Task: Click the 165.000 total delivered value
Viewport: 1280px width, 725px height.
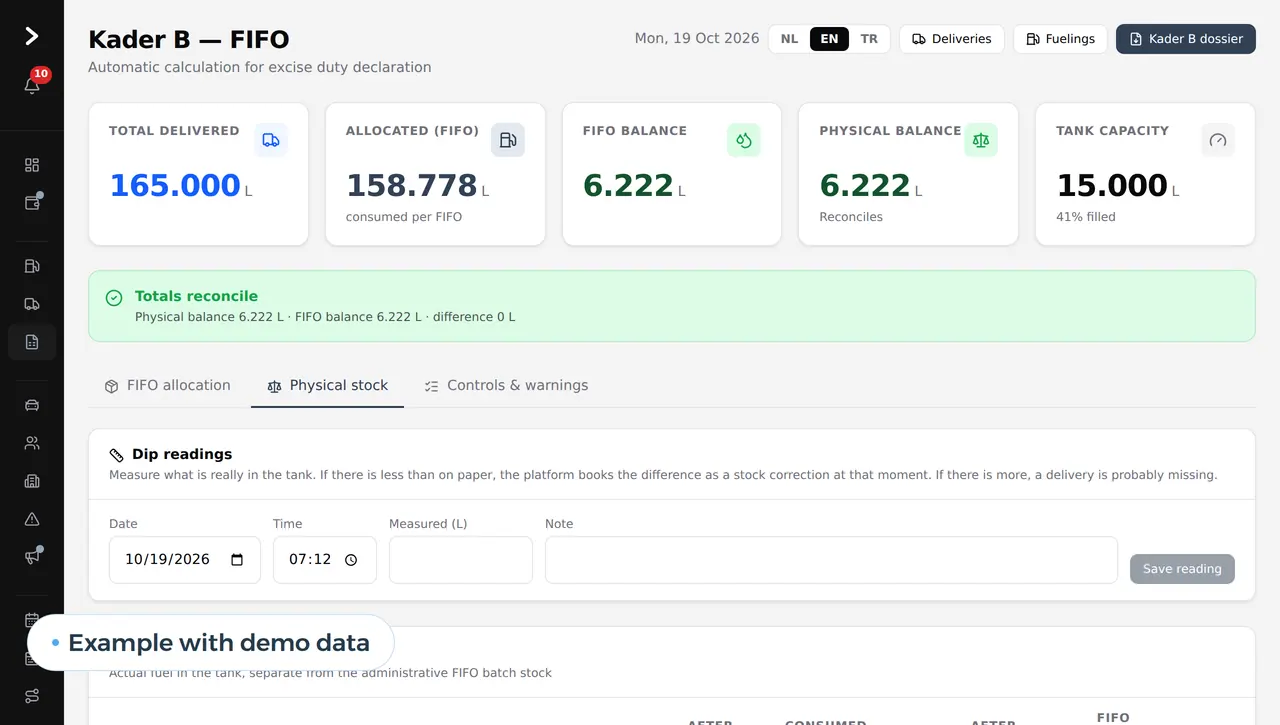Action: click(175, 186)
